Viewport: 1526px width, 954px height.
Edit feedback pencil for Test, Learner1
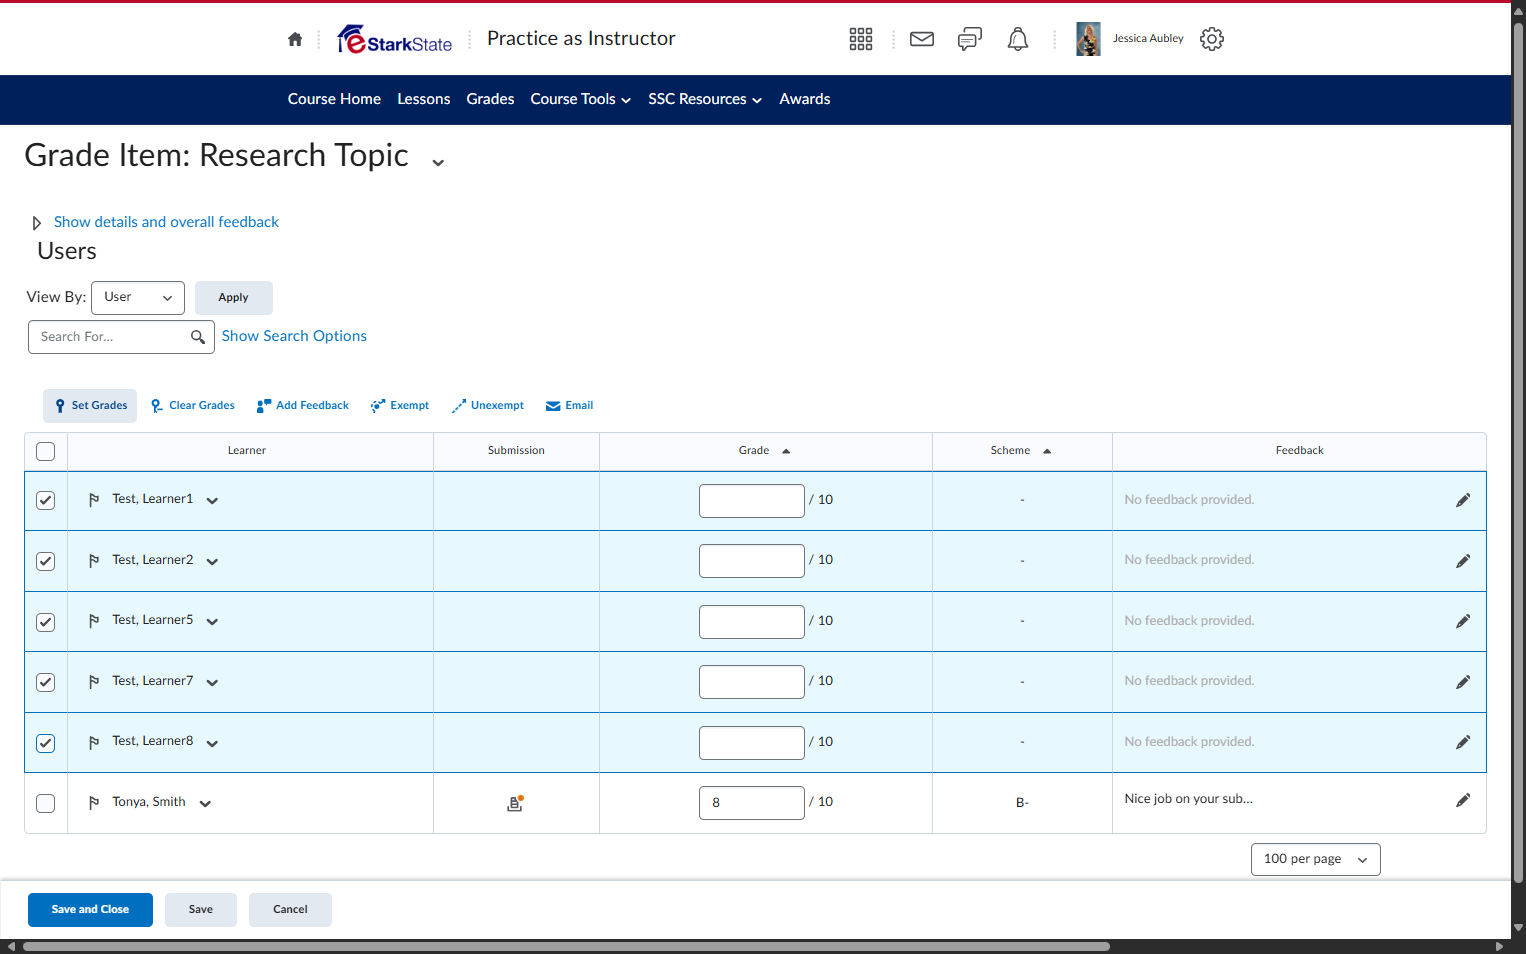1463,500
